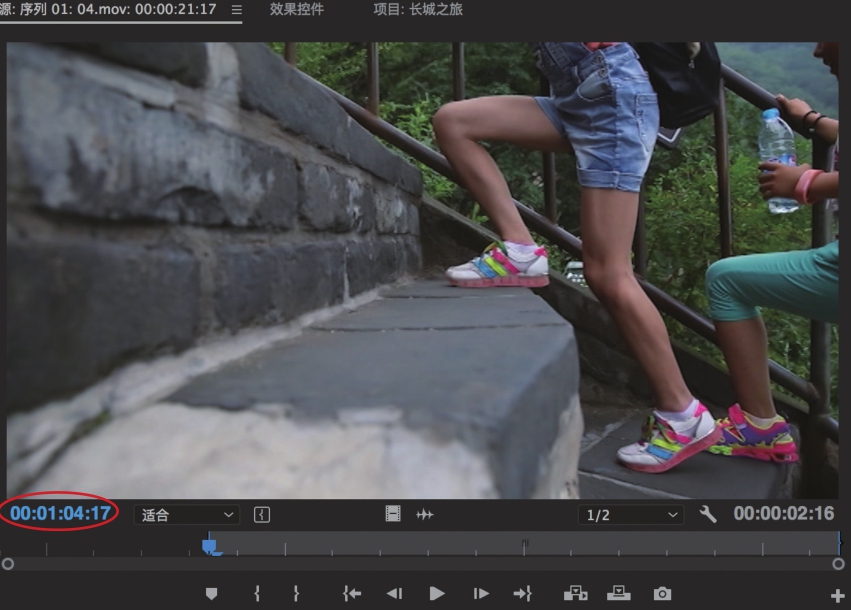The width and height of the screenshot is (851, 610).
Task: Export frame with the camera icon
Action: tap(662, 593)
